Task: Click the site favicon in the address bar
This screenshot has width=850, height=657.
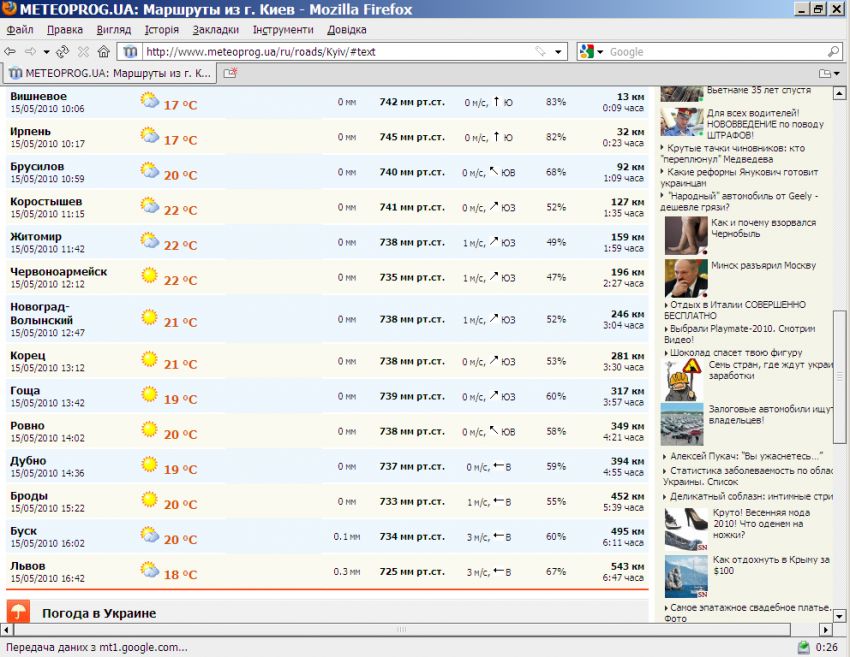Action: (x=131, y=51)
